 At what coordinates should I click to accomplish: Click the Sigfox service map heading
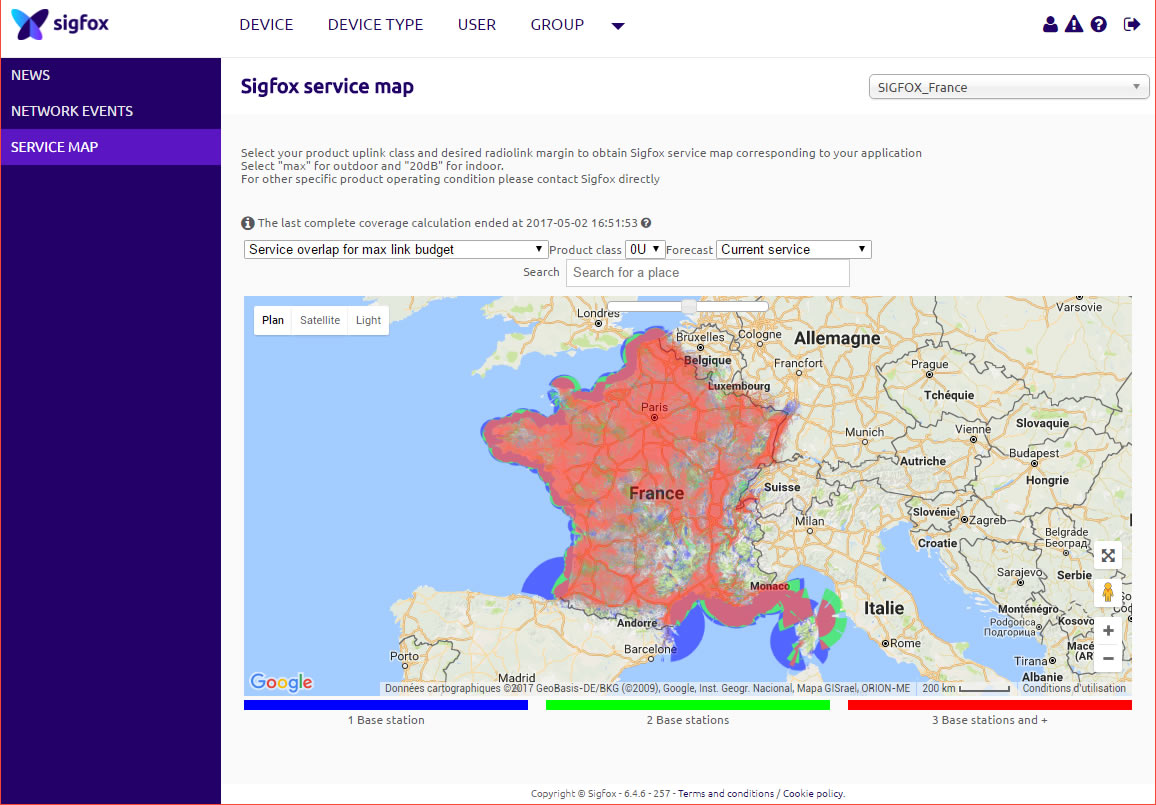point(327,86)
